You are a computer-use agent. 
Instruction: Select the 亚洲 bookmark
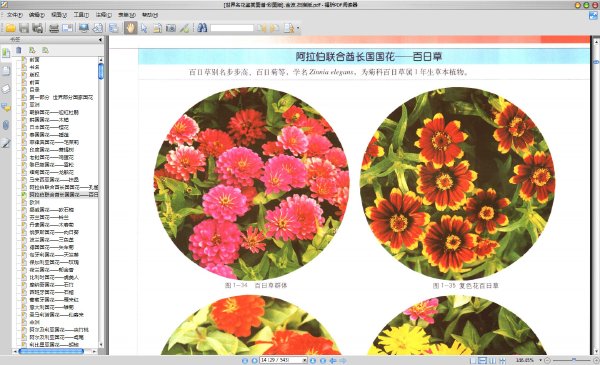(x=34, y=104)
